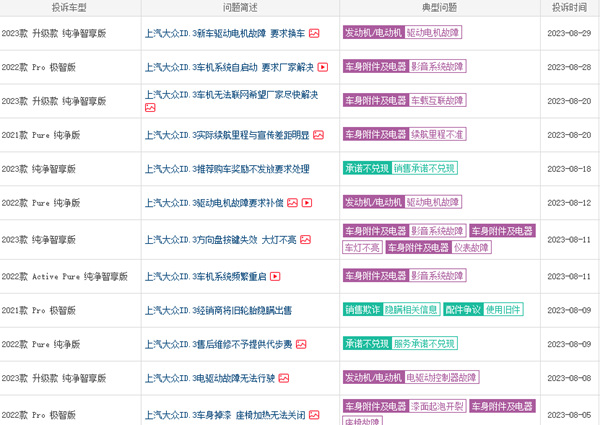Viewport: 600px width, 425px height.
Task: Select the 车灯不亮 tag
Action: (362, 248)
